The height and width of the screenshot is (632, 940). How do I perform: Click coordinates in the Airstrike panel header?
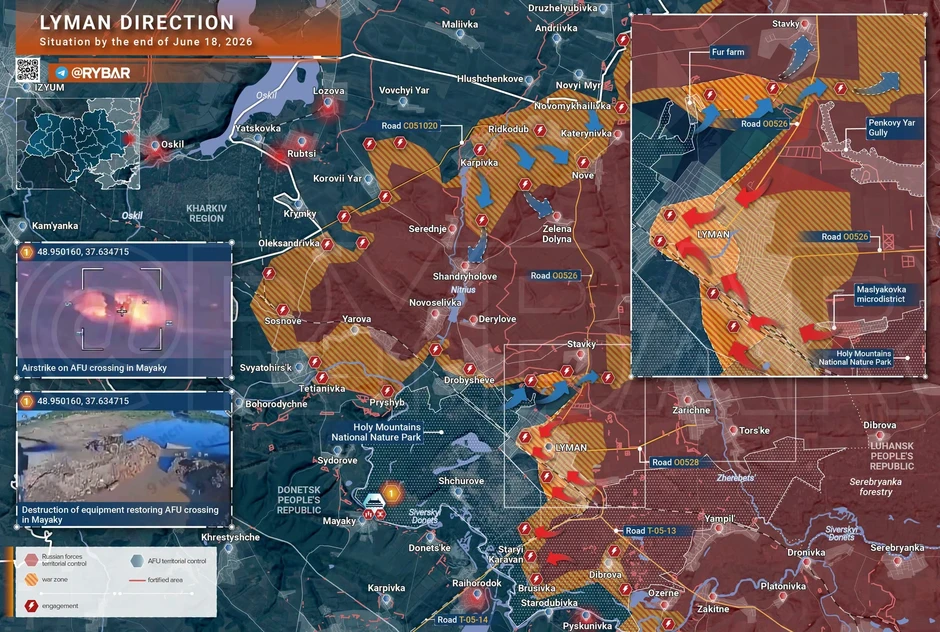[83, 252]
